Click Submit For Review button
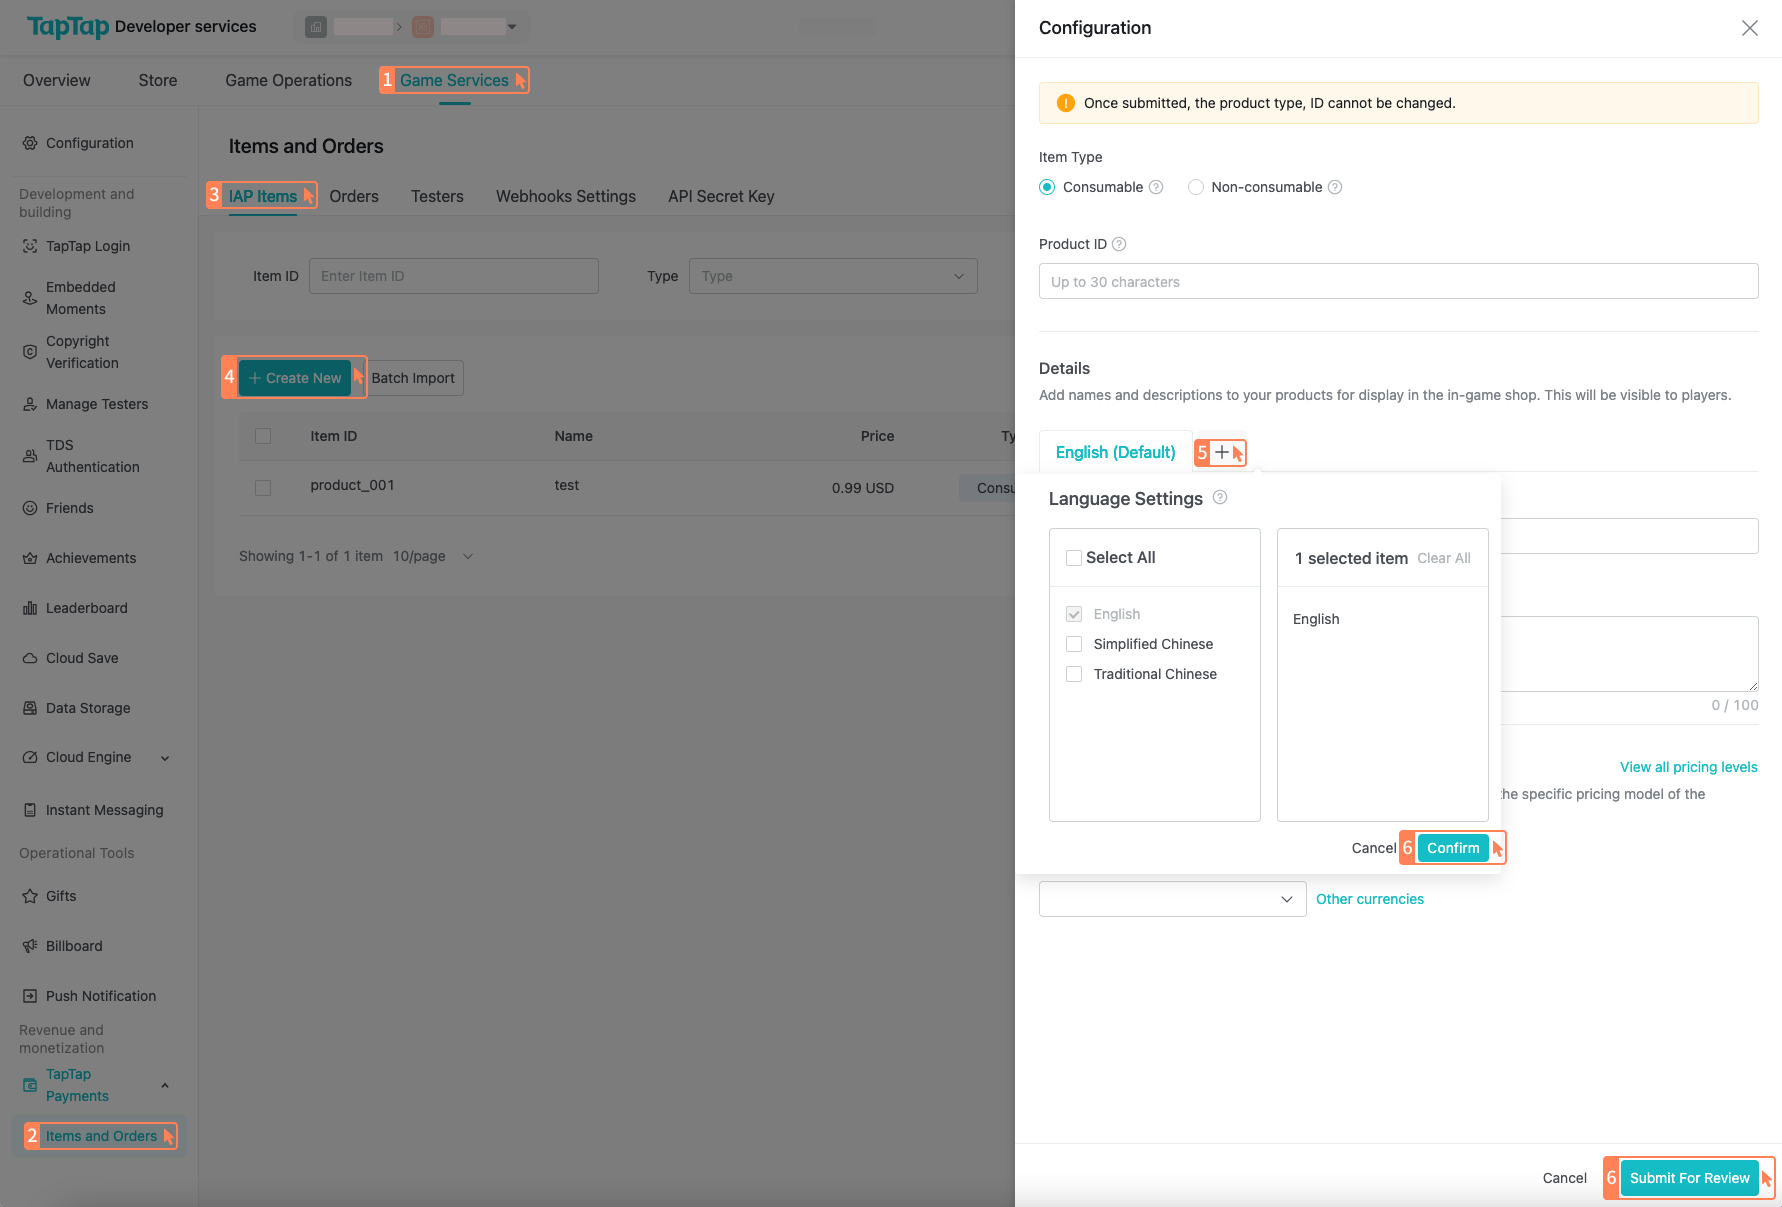This screenshot has height=1207, width=1782. click(1690, 1178)
